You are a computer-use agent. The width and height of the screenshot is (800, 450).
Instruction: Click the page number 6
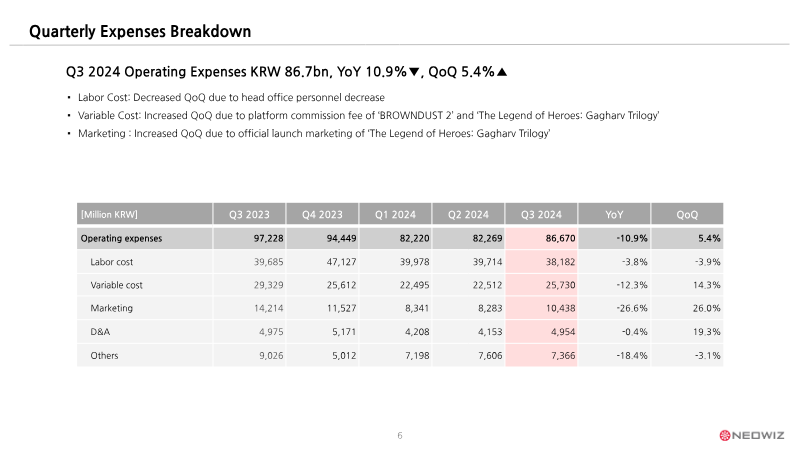coord(400,435)
